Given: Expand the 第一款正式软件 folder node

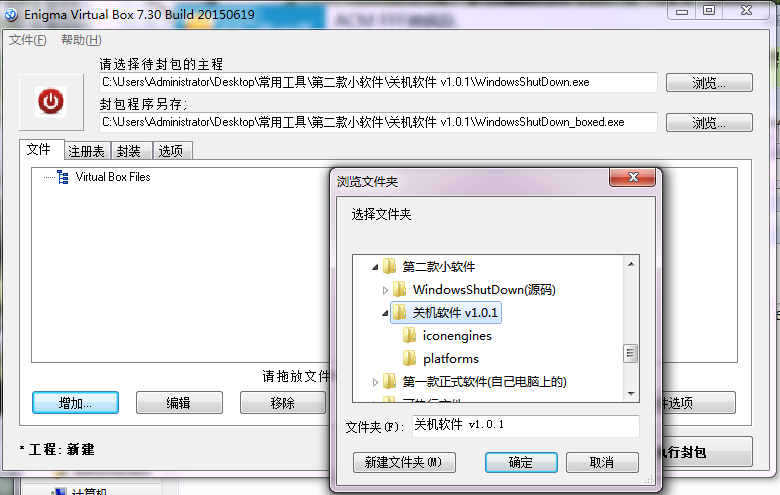Looking at the screenshot, I should pyautogui.click(x=375, y=382).
